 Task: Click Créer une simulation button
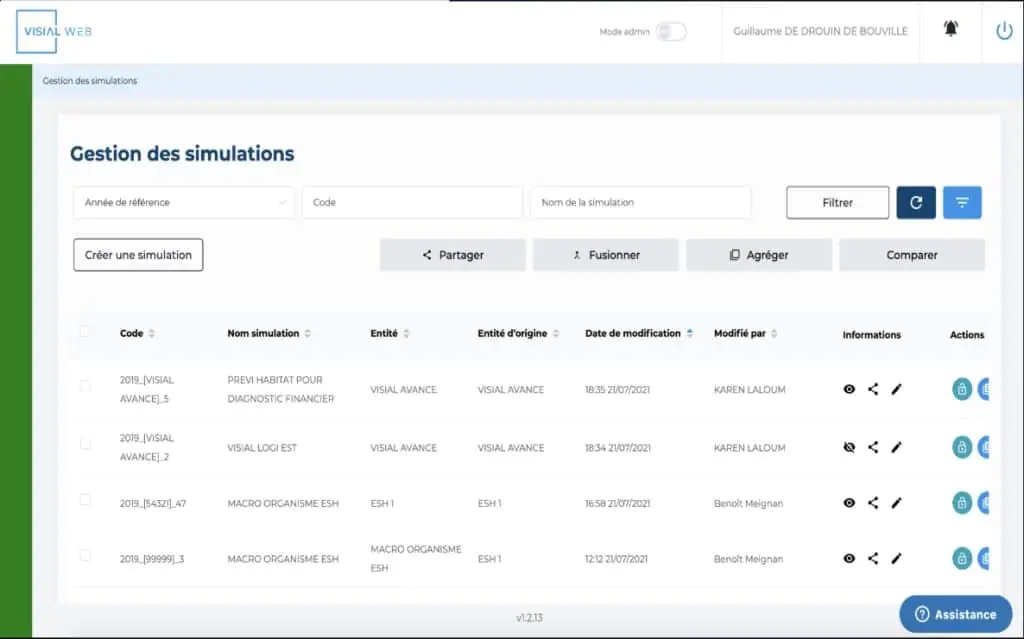point(138,255)
